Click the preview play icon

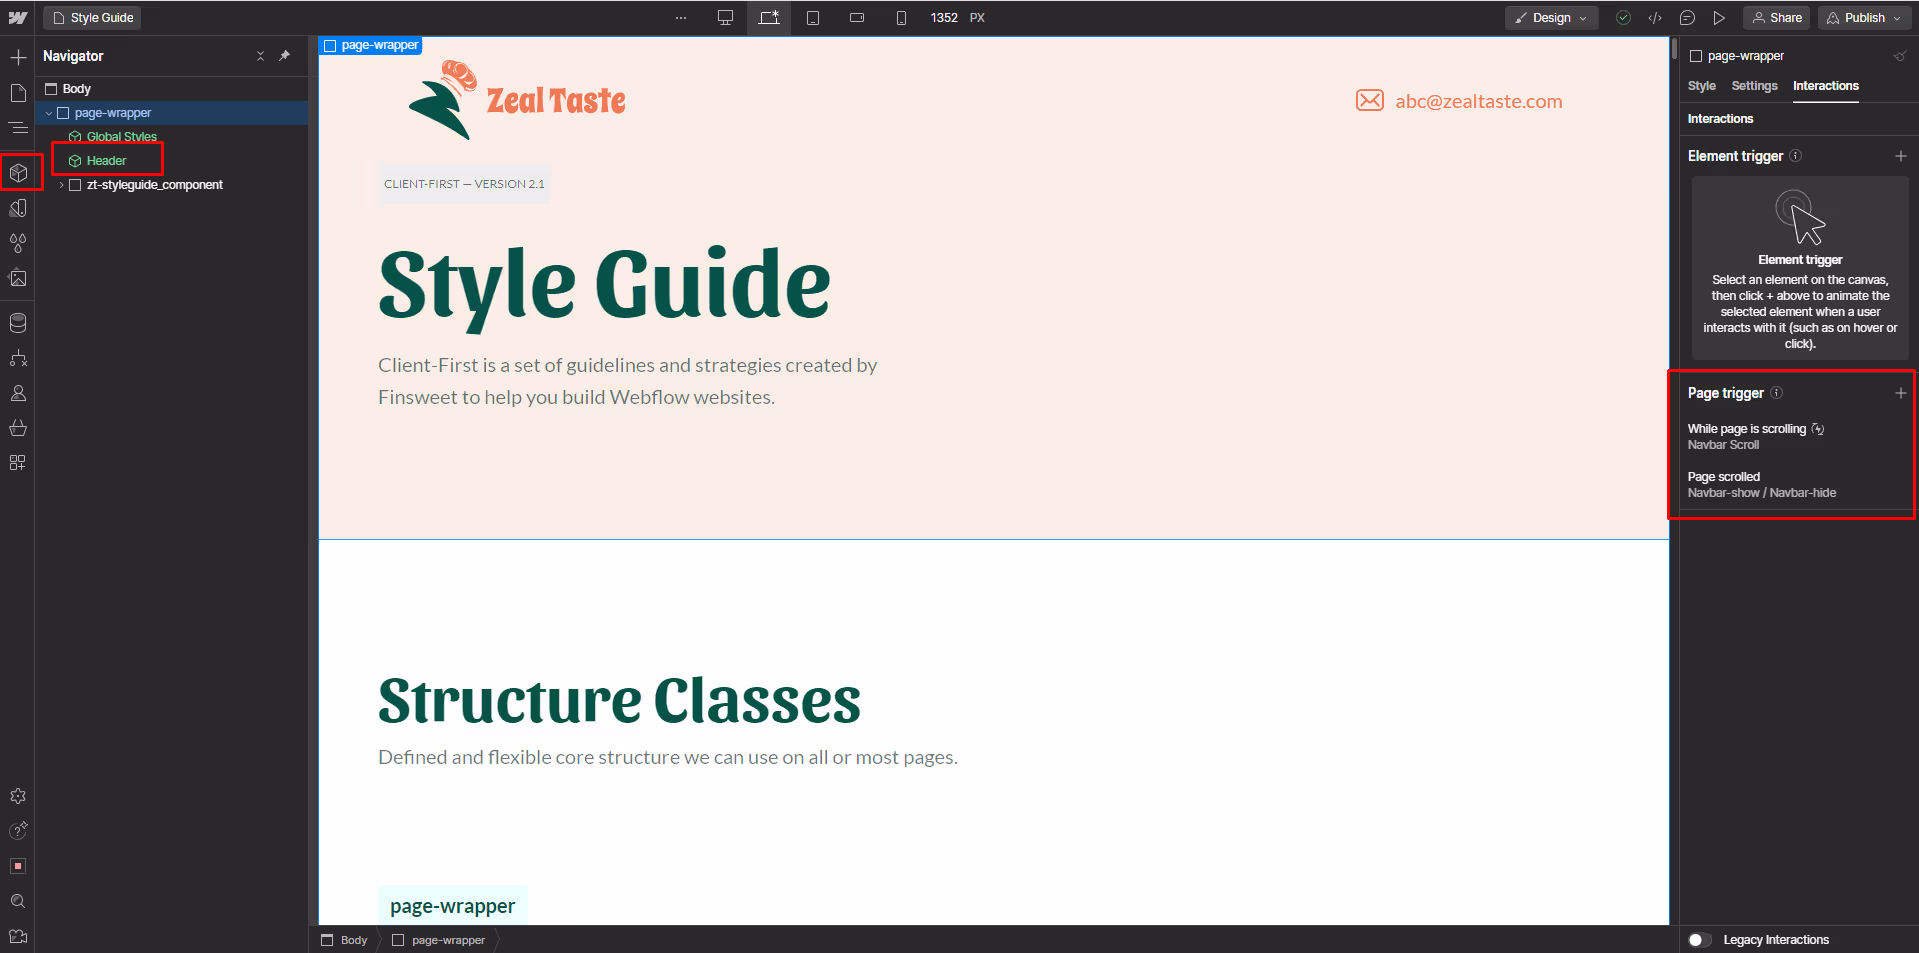(x=1719, y=18)
